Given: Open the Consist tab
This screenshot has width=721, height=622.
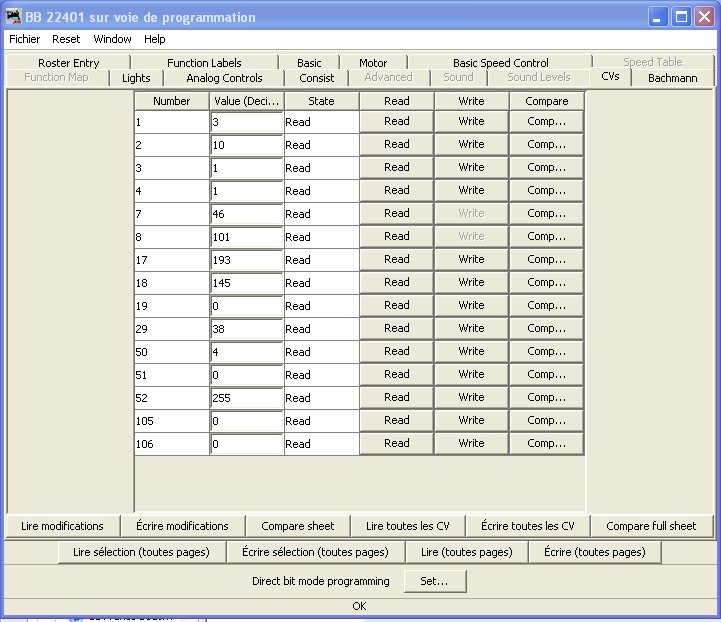Looking at the screenshot, I should [316, 78].
